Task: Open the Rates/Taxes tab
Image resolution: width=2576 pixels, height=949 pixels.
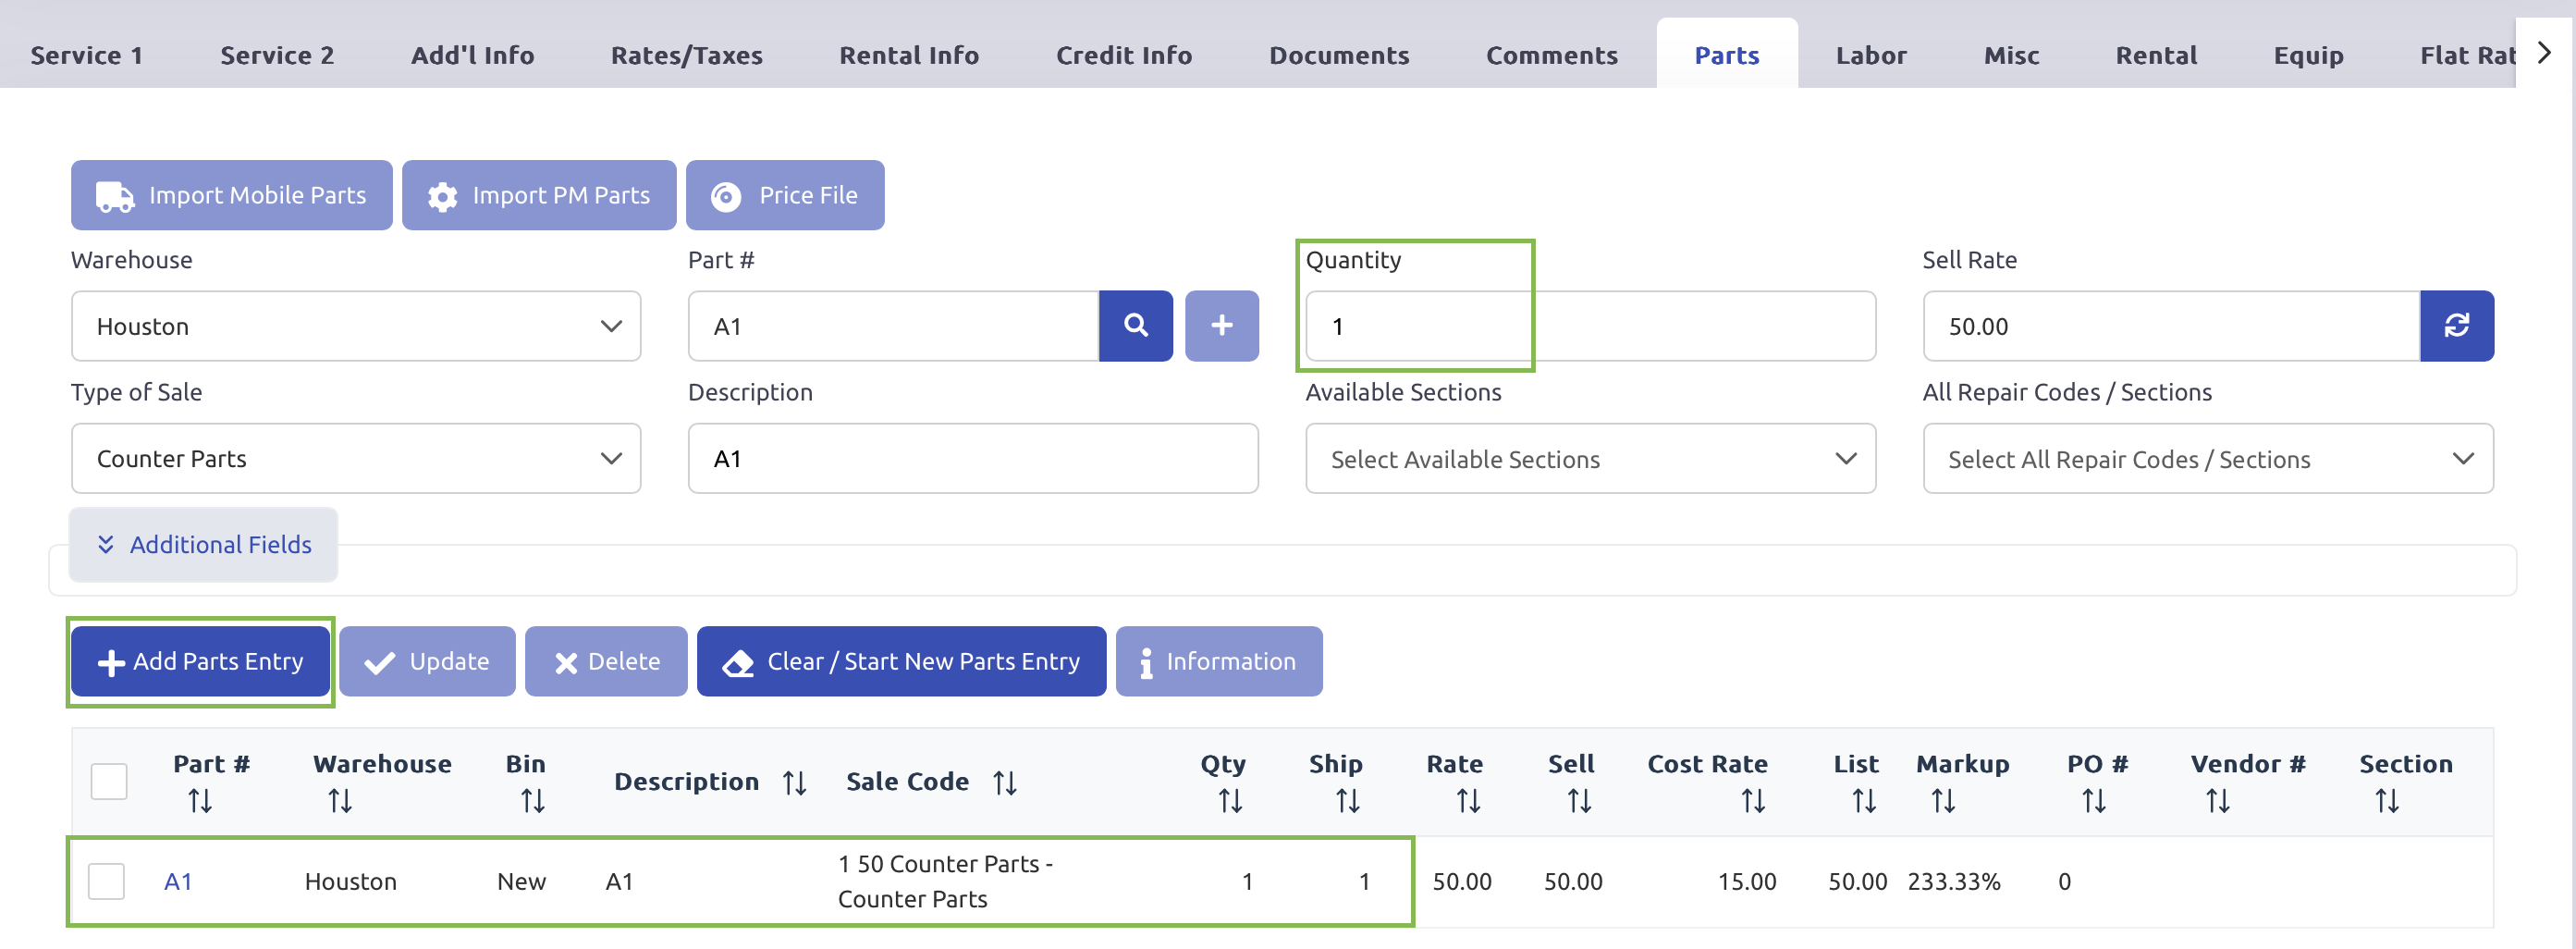Action: tap(686, 55)
